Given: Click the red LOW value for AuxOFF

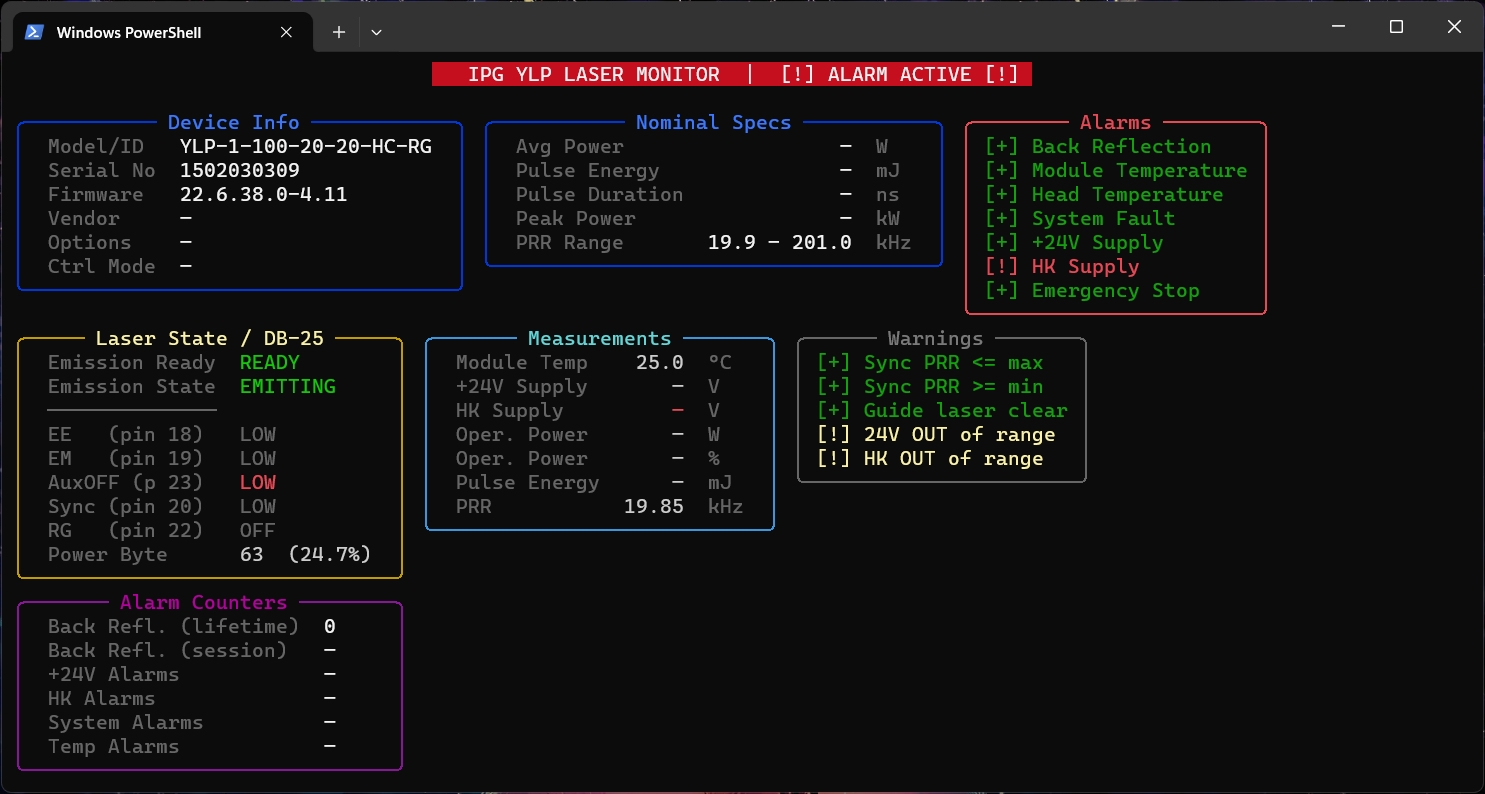Looking at the screenshot, I should point(257,483).
